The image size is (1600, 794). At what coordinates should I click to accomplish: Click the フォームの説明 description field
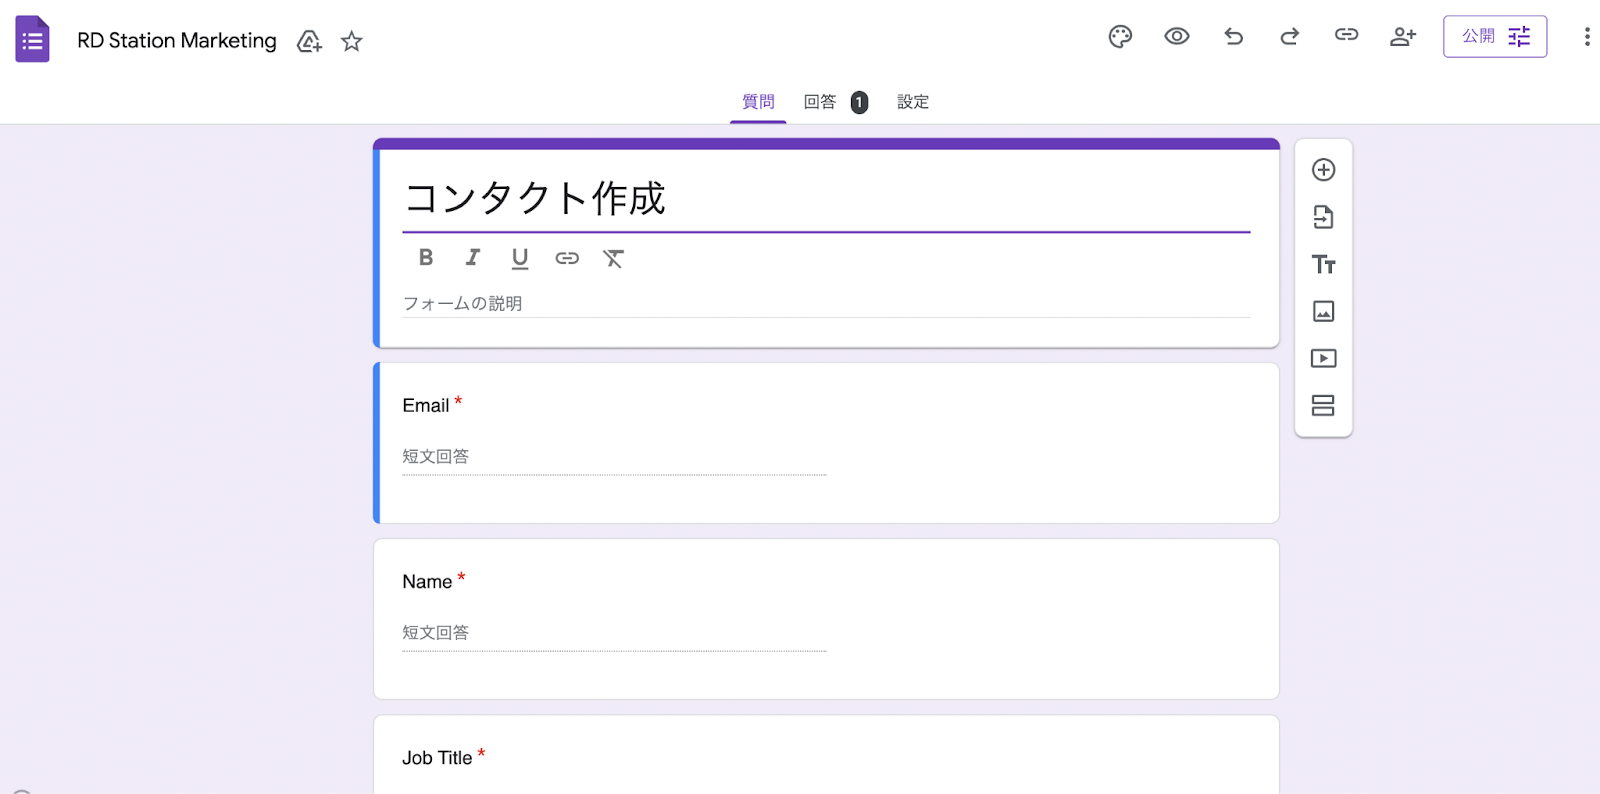coord(825,303)
